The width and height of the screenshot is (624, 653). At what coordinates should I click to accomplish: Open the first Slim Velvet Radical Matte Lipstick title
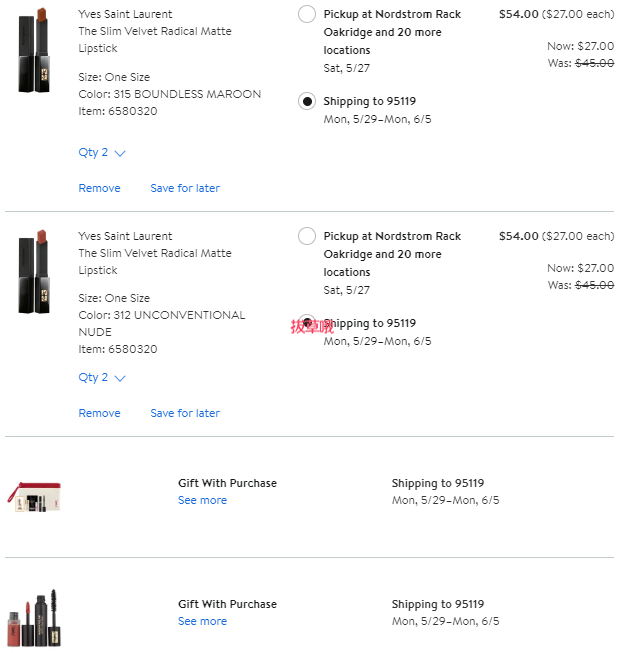[x=155, y=40]
